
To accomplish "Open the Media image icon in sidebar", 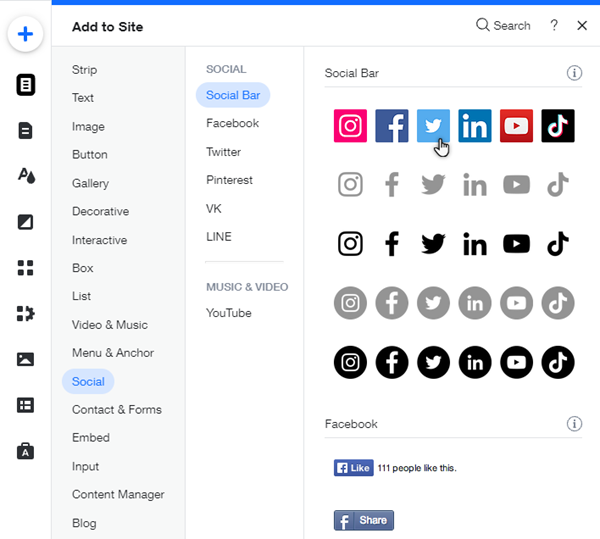I will coord(25,359).
